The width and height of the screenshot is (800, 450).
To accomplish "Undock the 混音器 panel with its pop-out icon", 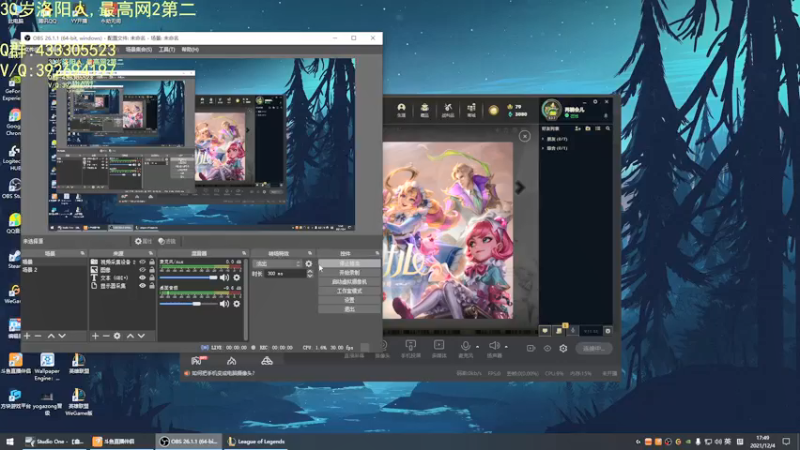I will pyautogui.click(x=244, y=253).
